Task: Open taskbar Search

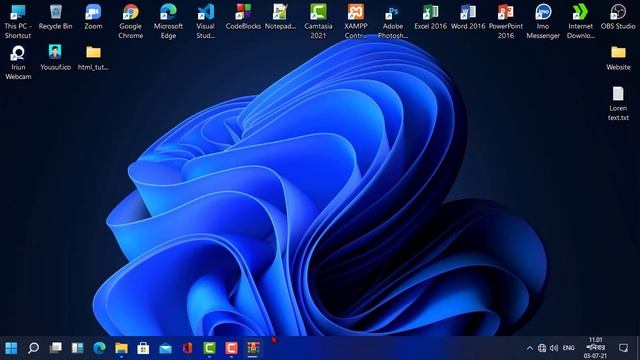Action: click(x=33, y=348)
